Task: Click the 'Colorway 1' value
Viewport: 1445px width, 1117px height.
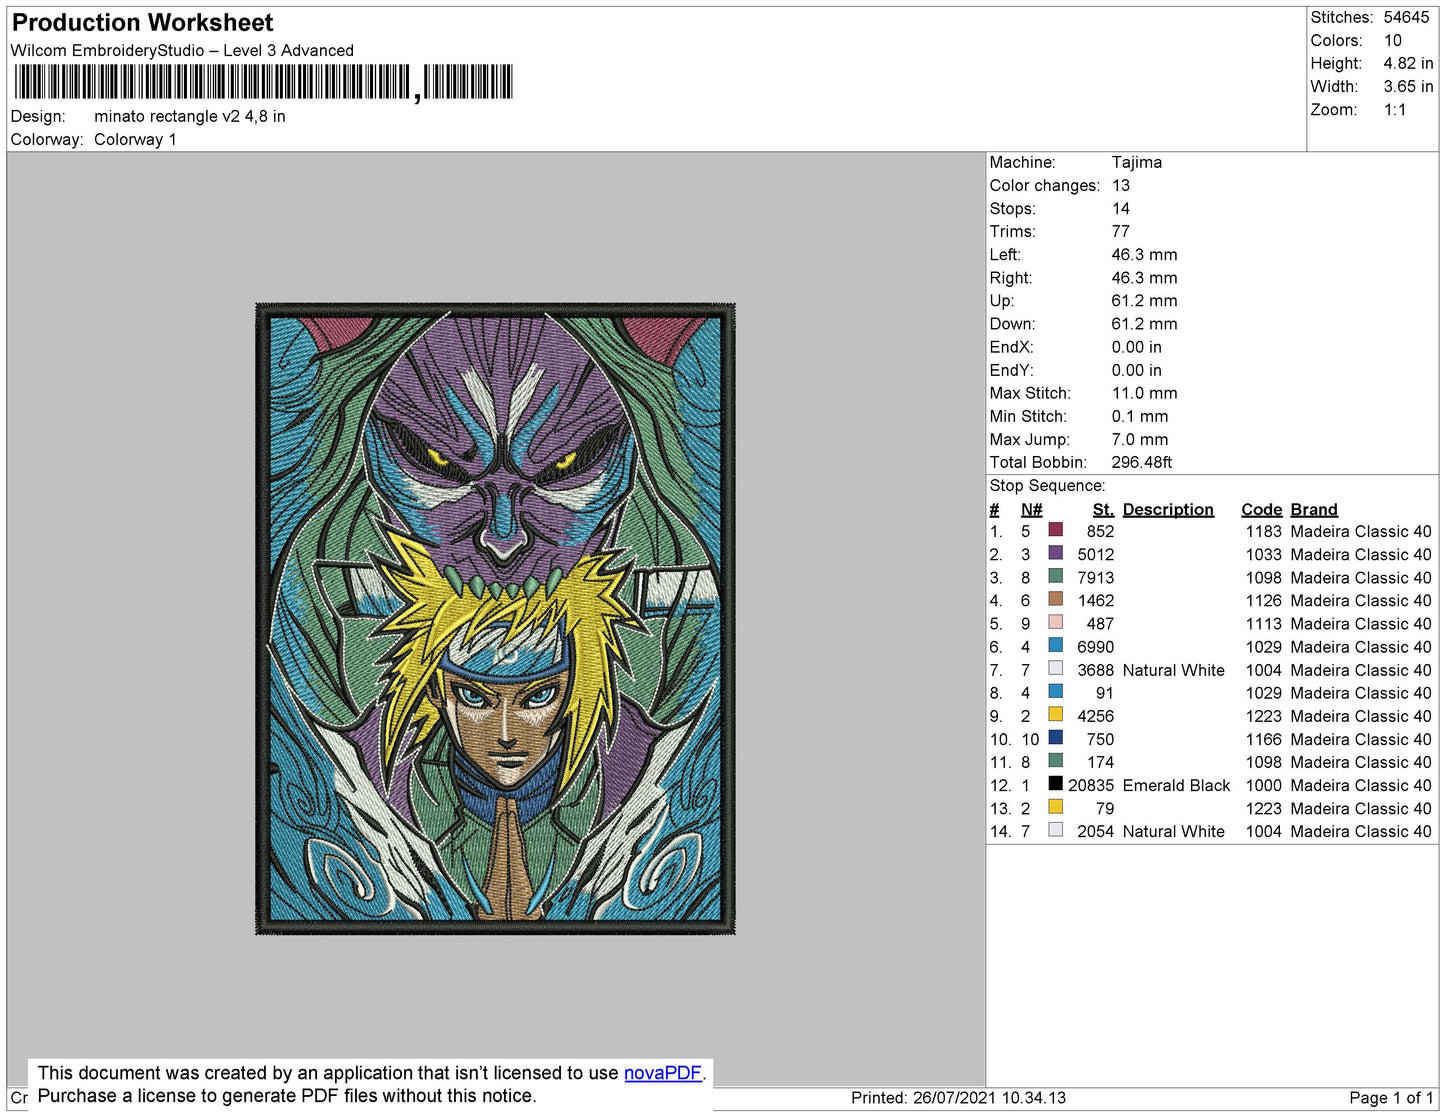Action: click(x=135, y=140)
